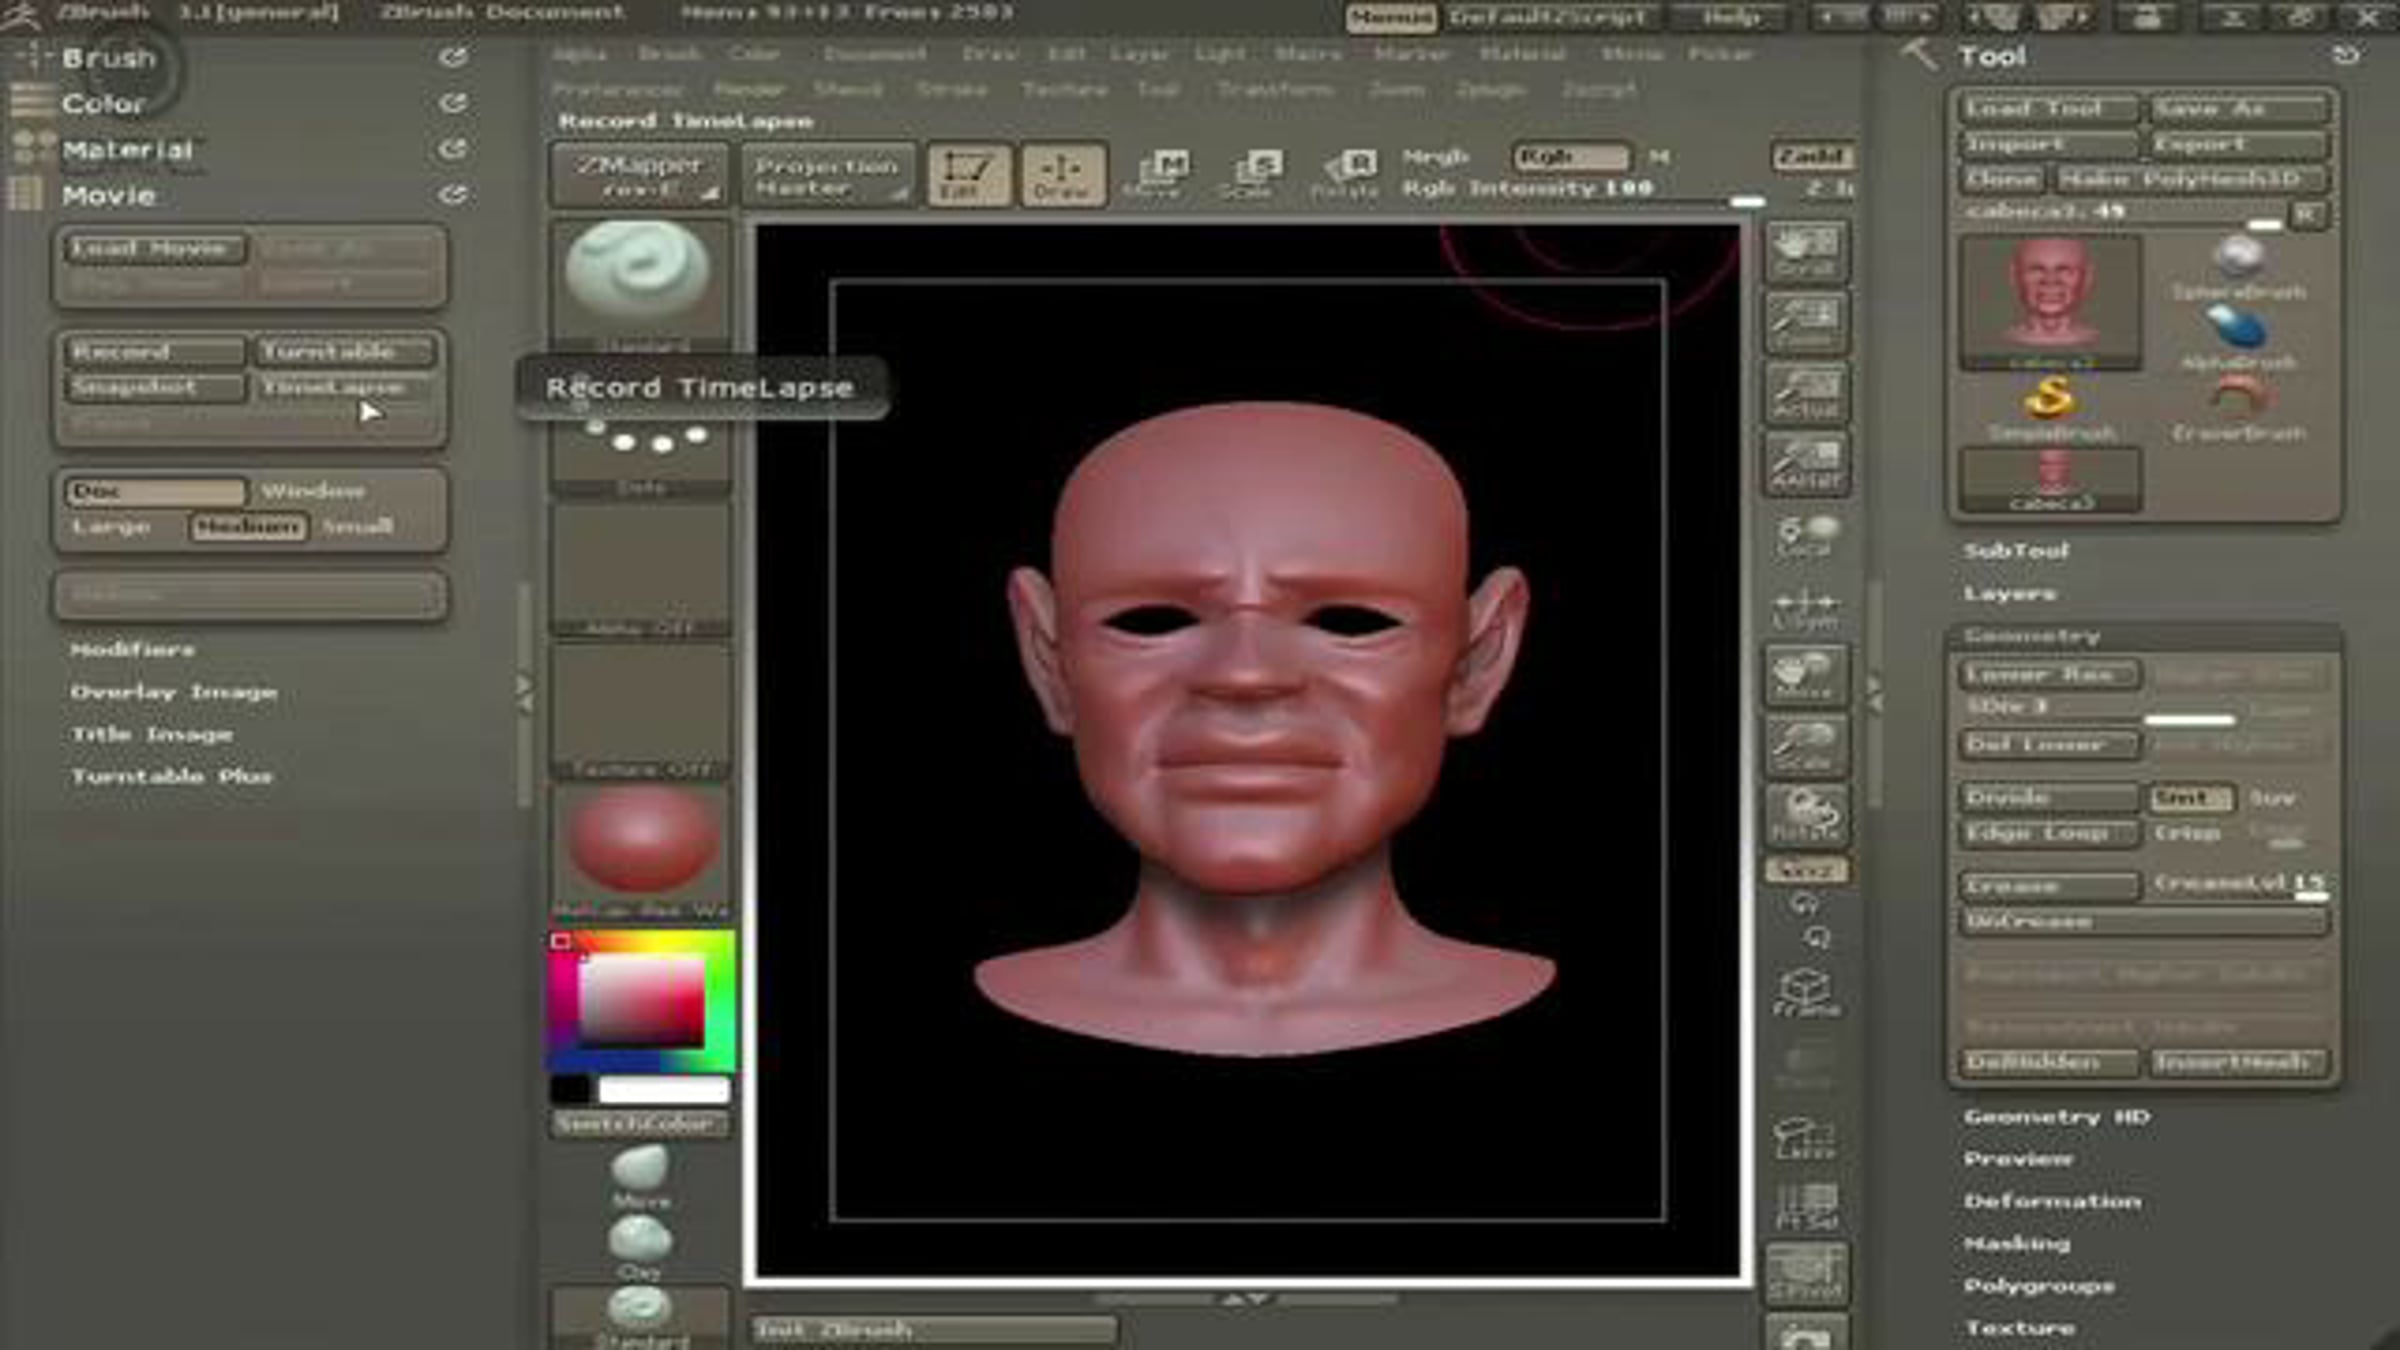This screenshot has height=1350, width=2400.
Task: Expand the Modifiers section in Movie palette
Action: pyautogui.click(x=132, y=650)
